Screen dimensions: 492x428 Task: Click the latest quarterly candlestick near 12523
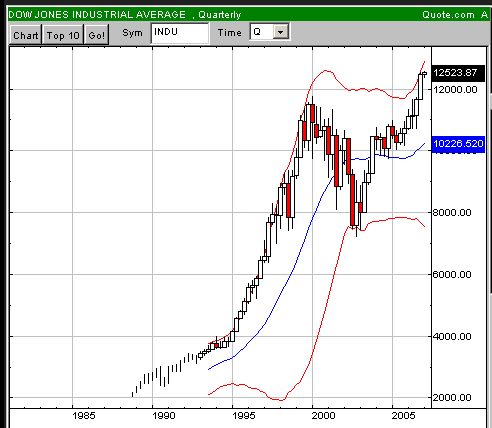coord(425,74)
